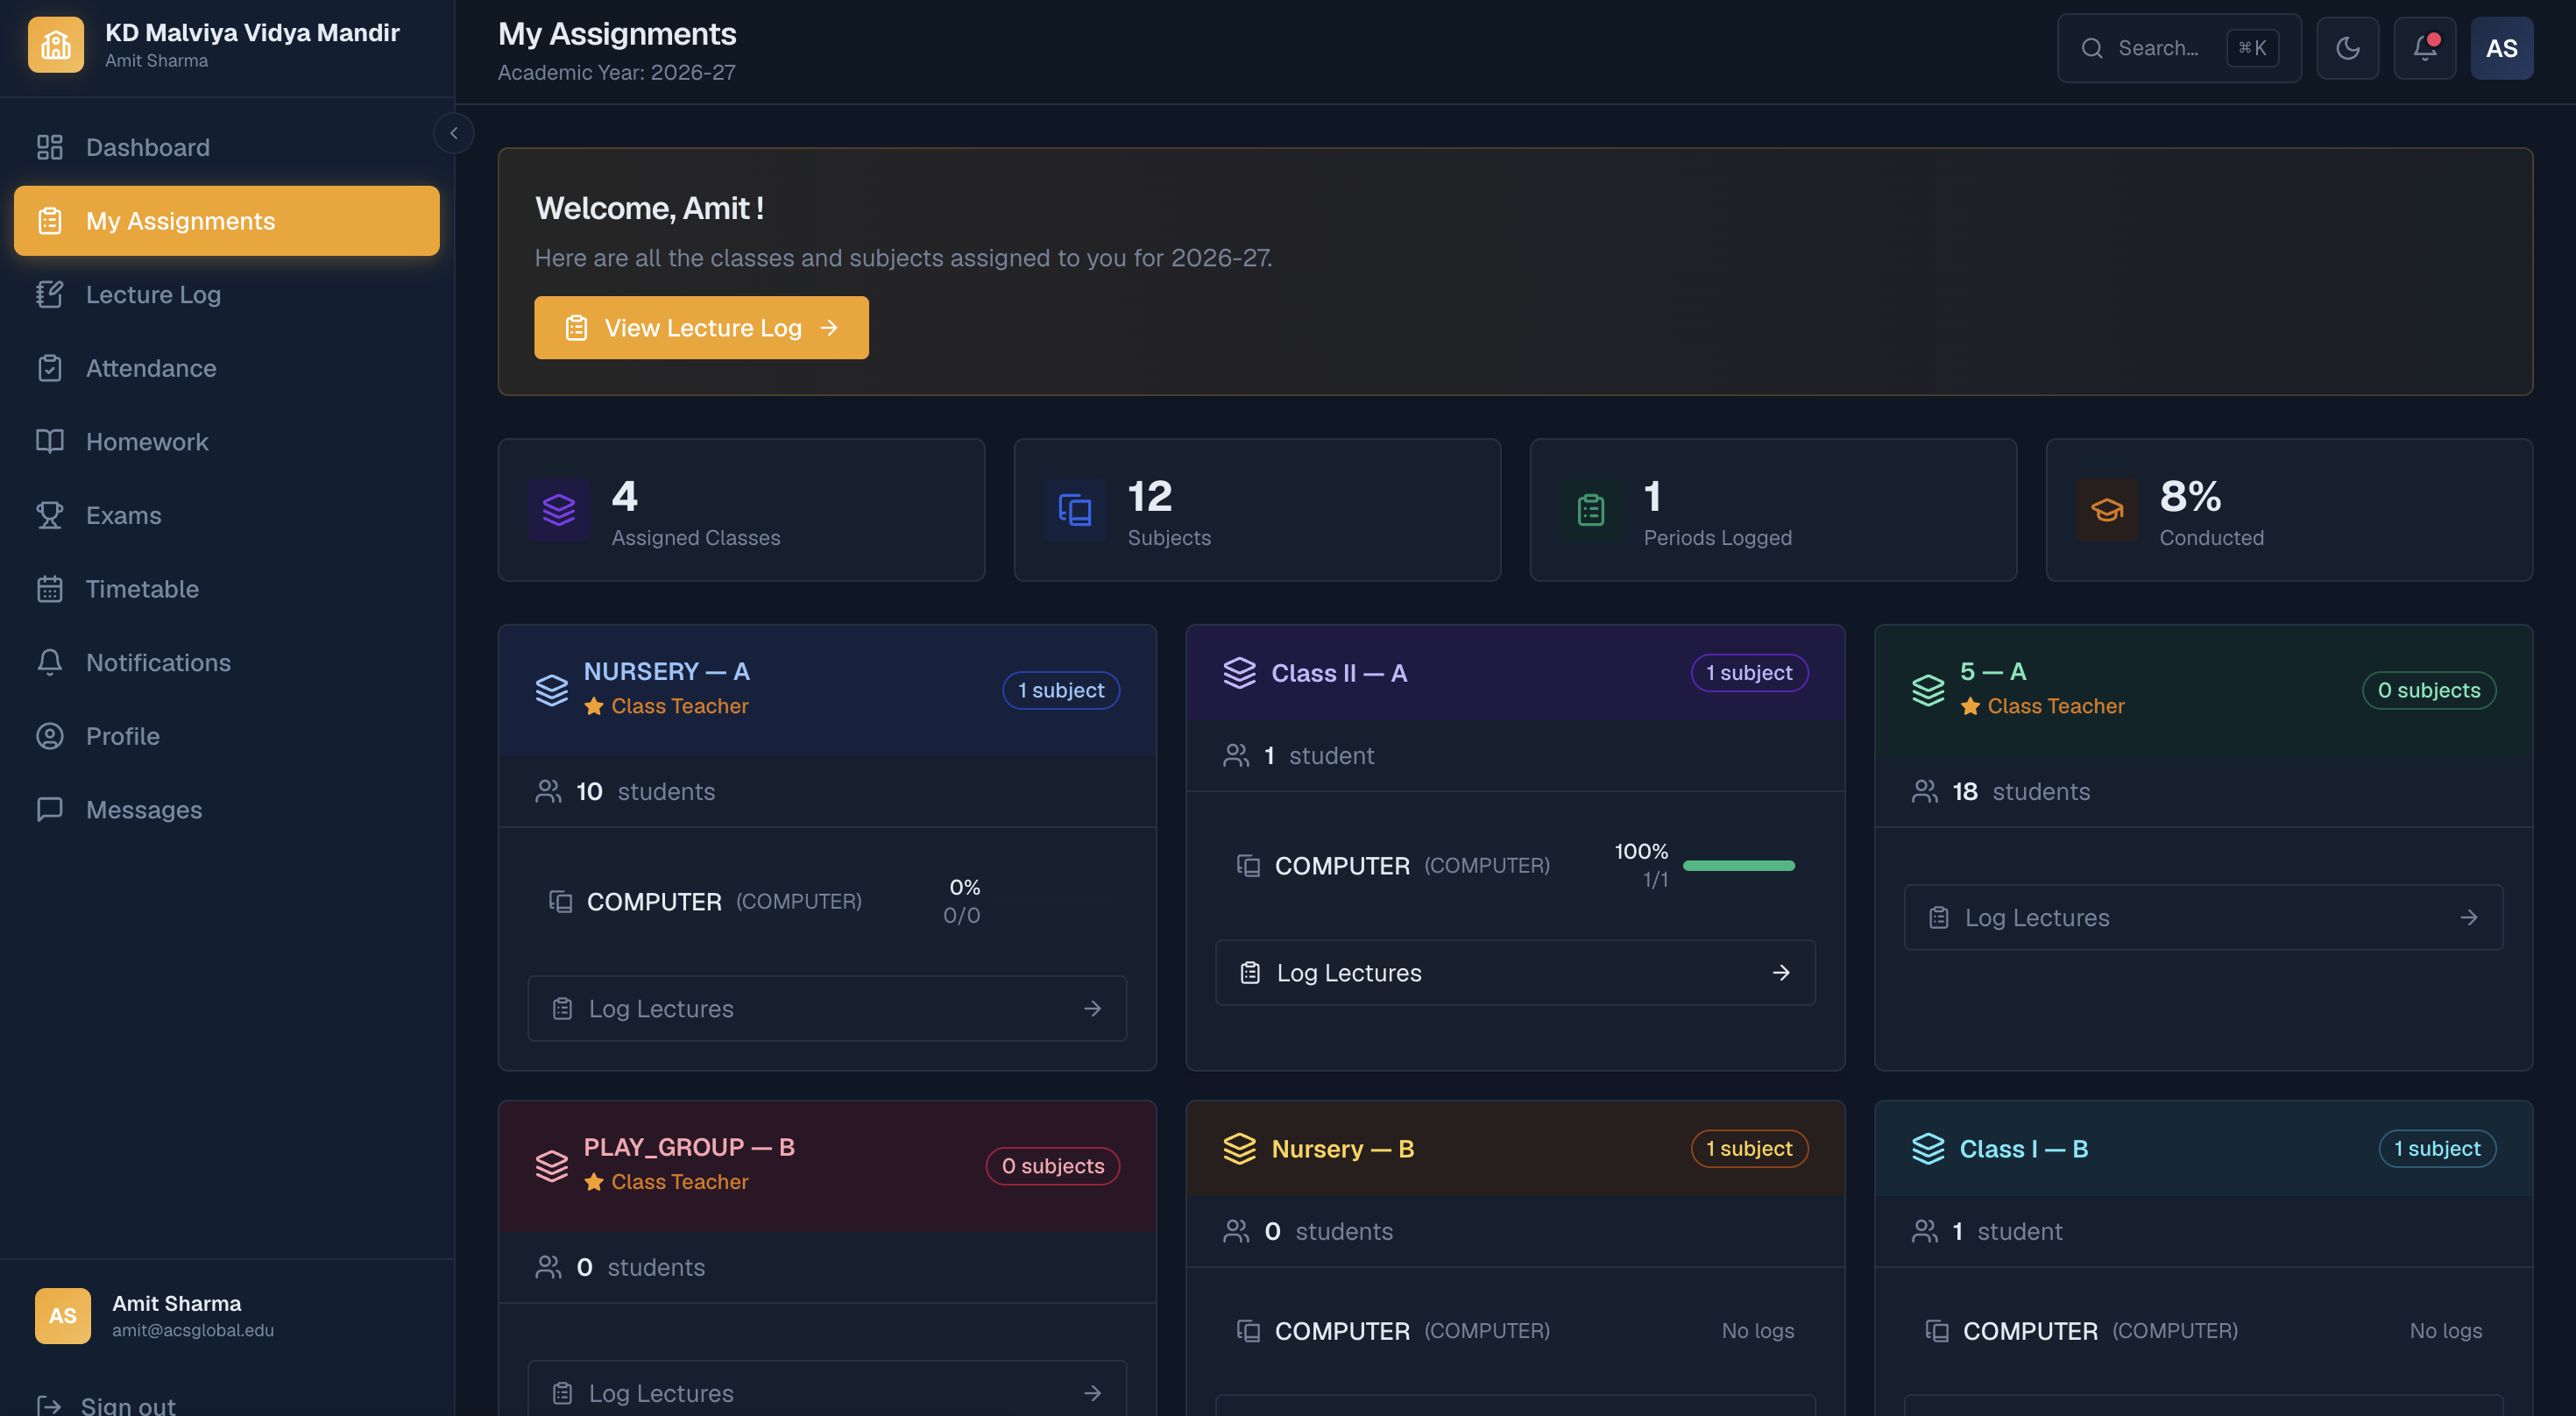Click the Periods Logged clipboard icon
Viewport: 2576px width, 1416px height.
coord(1591,510)
